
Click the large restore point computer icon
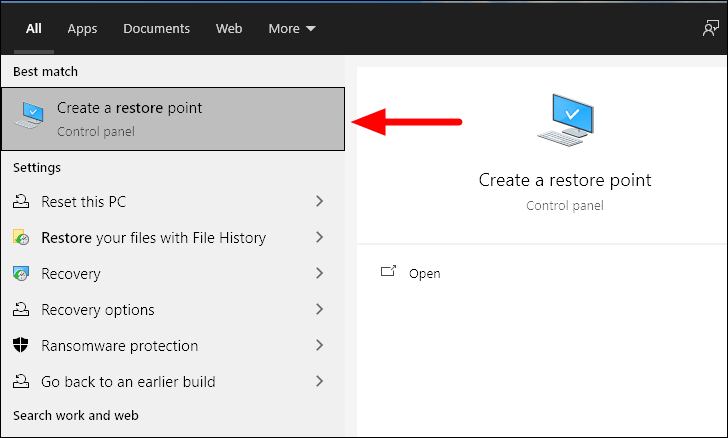[565, 120]
